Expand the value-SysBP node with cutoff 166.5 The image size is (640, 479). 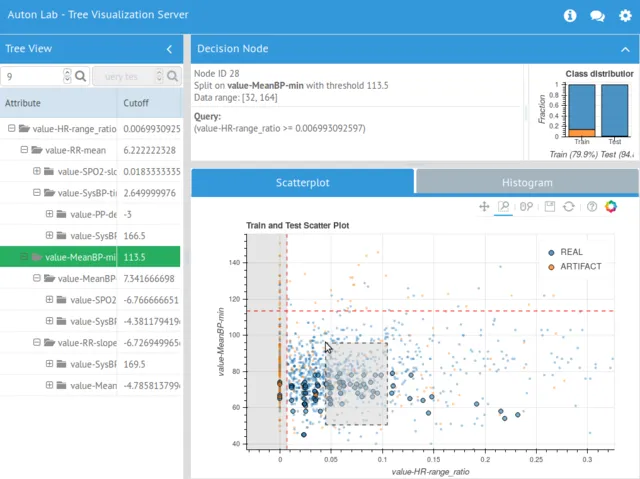[49, 235]
